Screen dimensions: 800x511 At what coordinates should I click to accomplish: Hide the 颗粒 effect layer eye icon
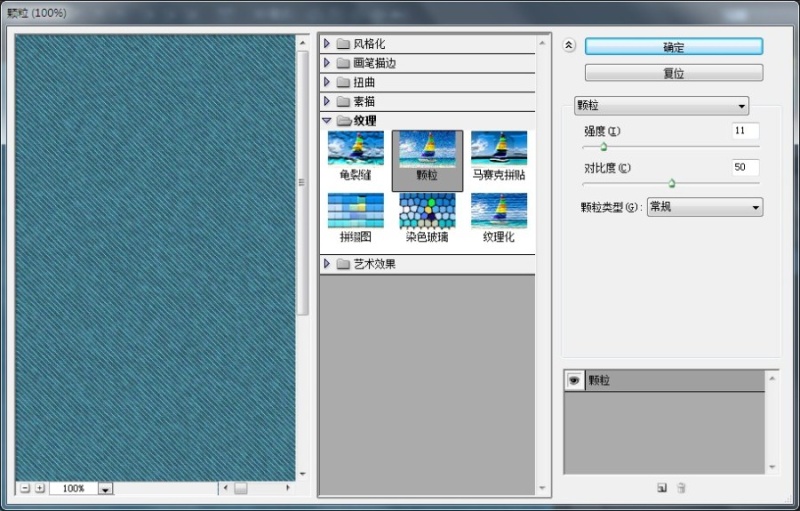(x=574, y=380)
